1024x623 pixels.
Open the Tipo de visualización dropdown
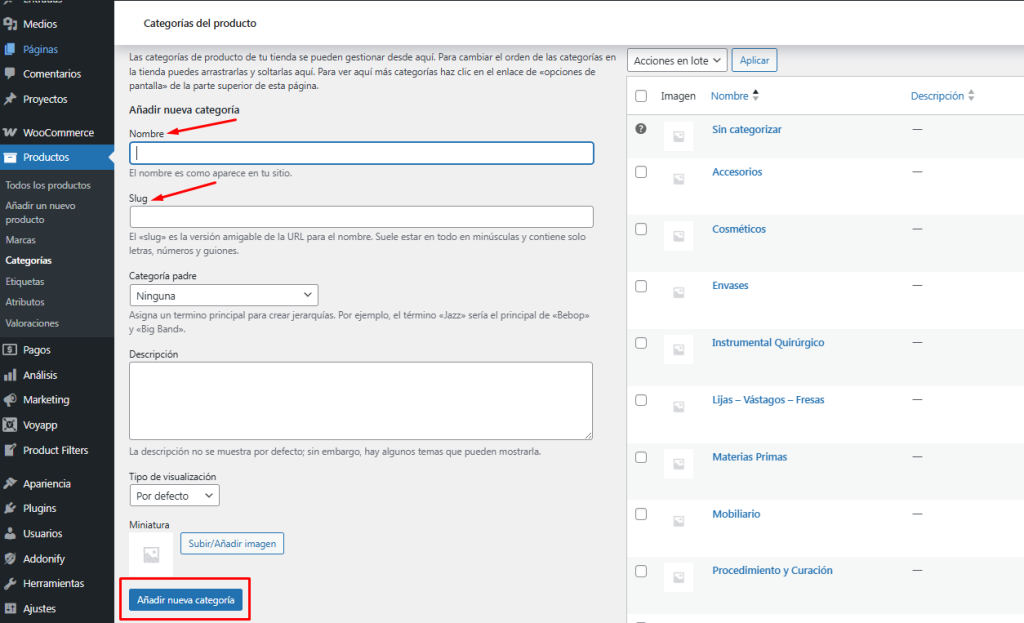(x=175, y=495)
